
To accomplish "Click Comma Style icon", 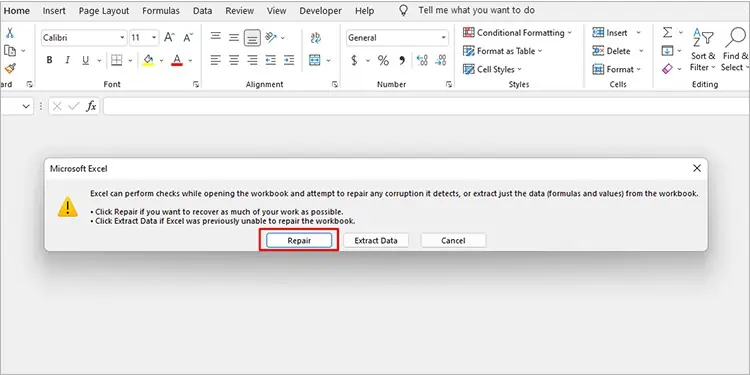I will (402, 60).
